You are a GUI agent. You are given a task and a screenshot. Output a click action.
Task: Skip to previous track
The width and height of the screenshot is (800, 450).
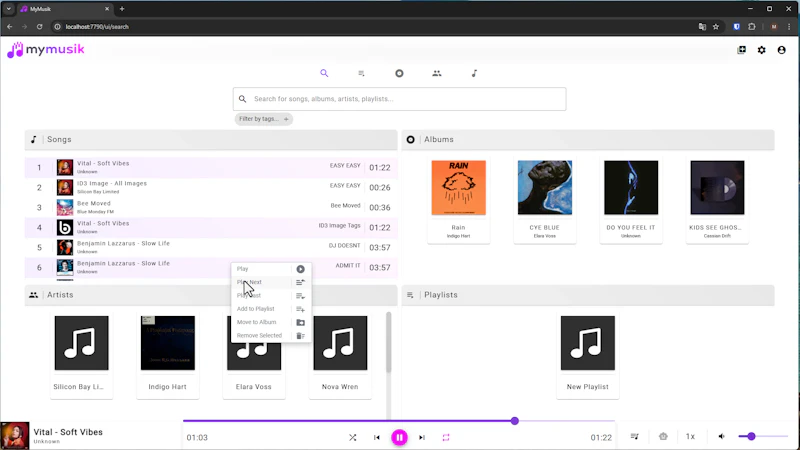(x=377, y=437)
